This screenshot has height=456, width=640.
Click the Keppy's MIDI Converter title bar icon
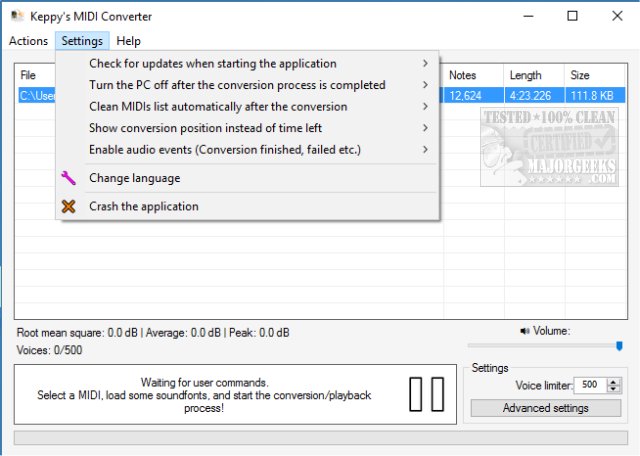pyautogui.click(x=17, y=16)
